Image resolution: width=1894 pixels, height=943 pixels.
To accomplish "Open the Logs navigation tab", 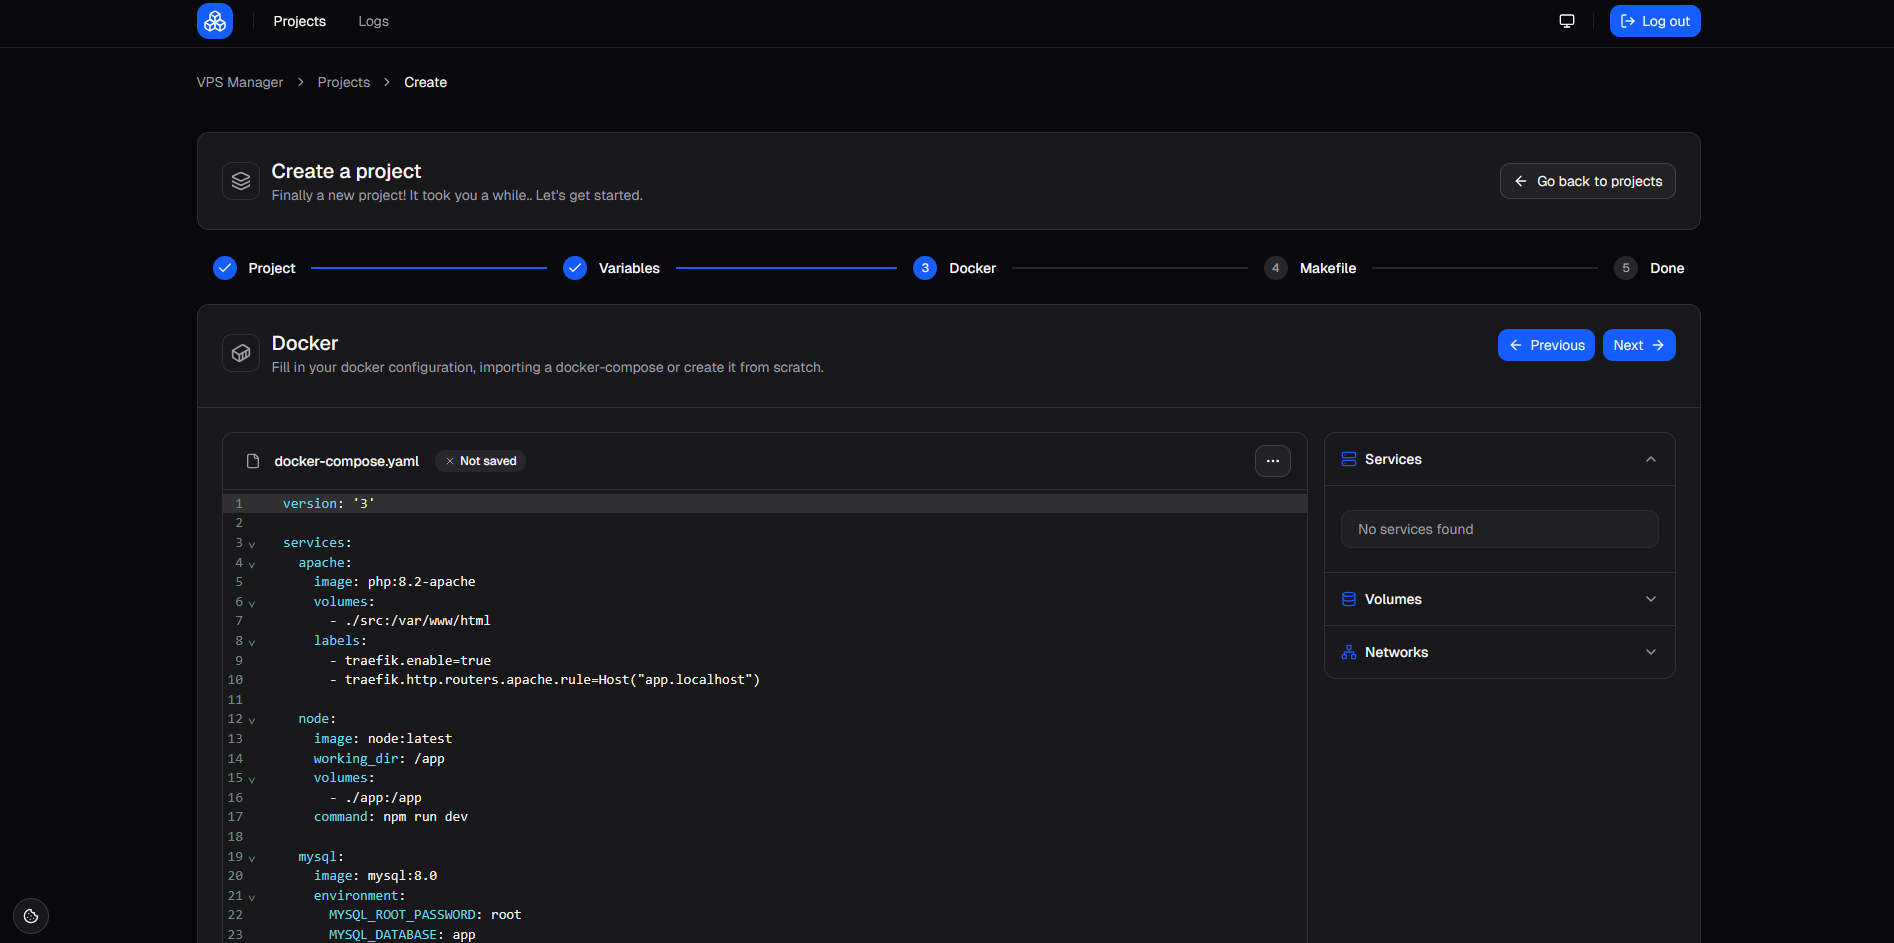I will pos(373,21).
